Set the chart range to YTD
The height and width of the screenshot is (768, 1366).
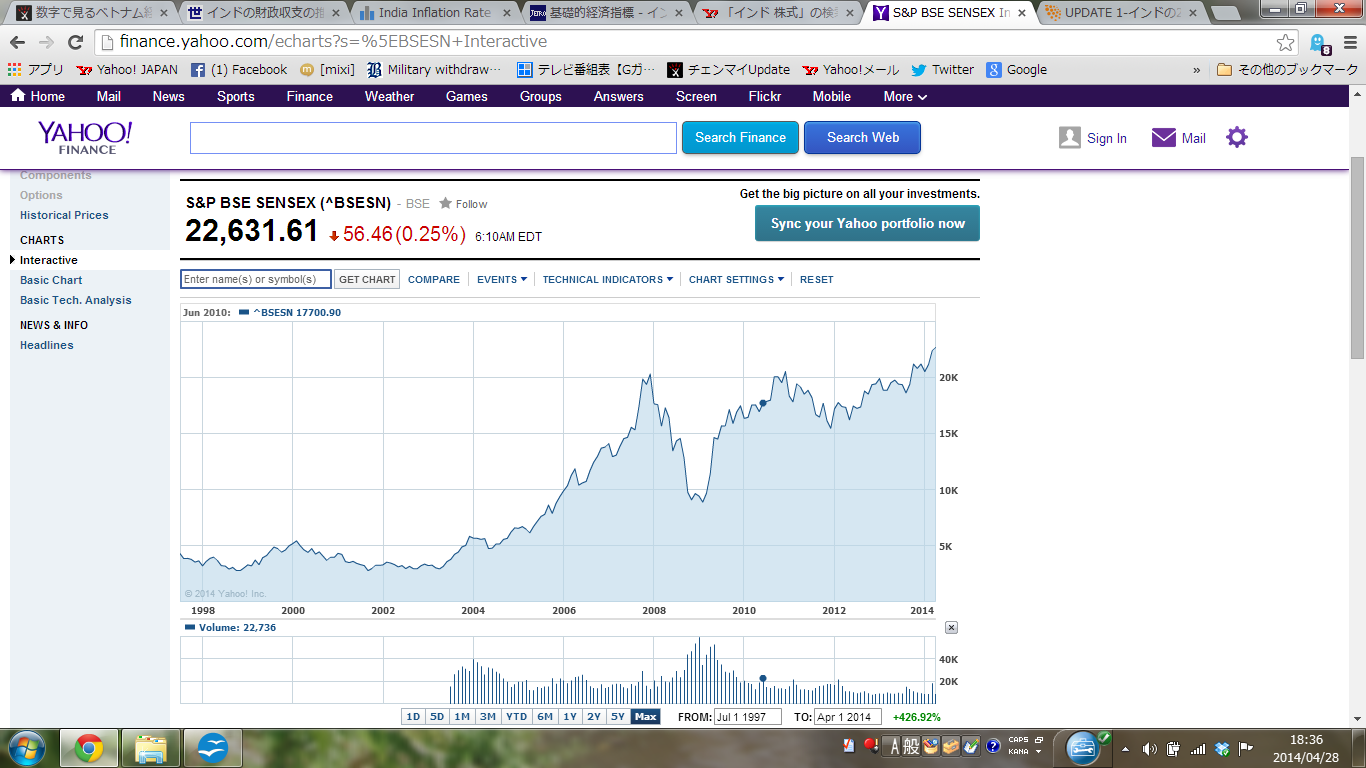516,717
